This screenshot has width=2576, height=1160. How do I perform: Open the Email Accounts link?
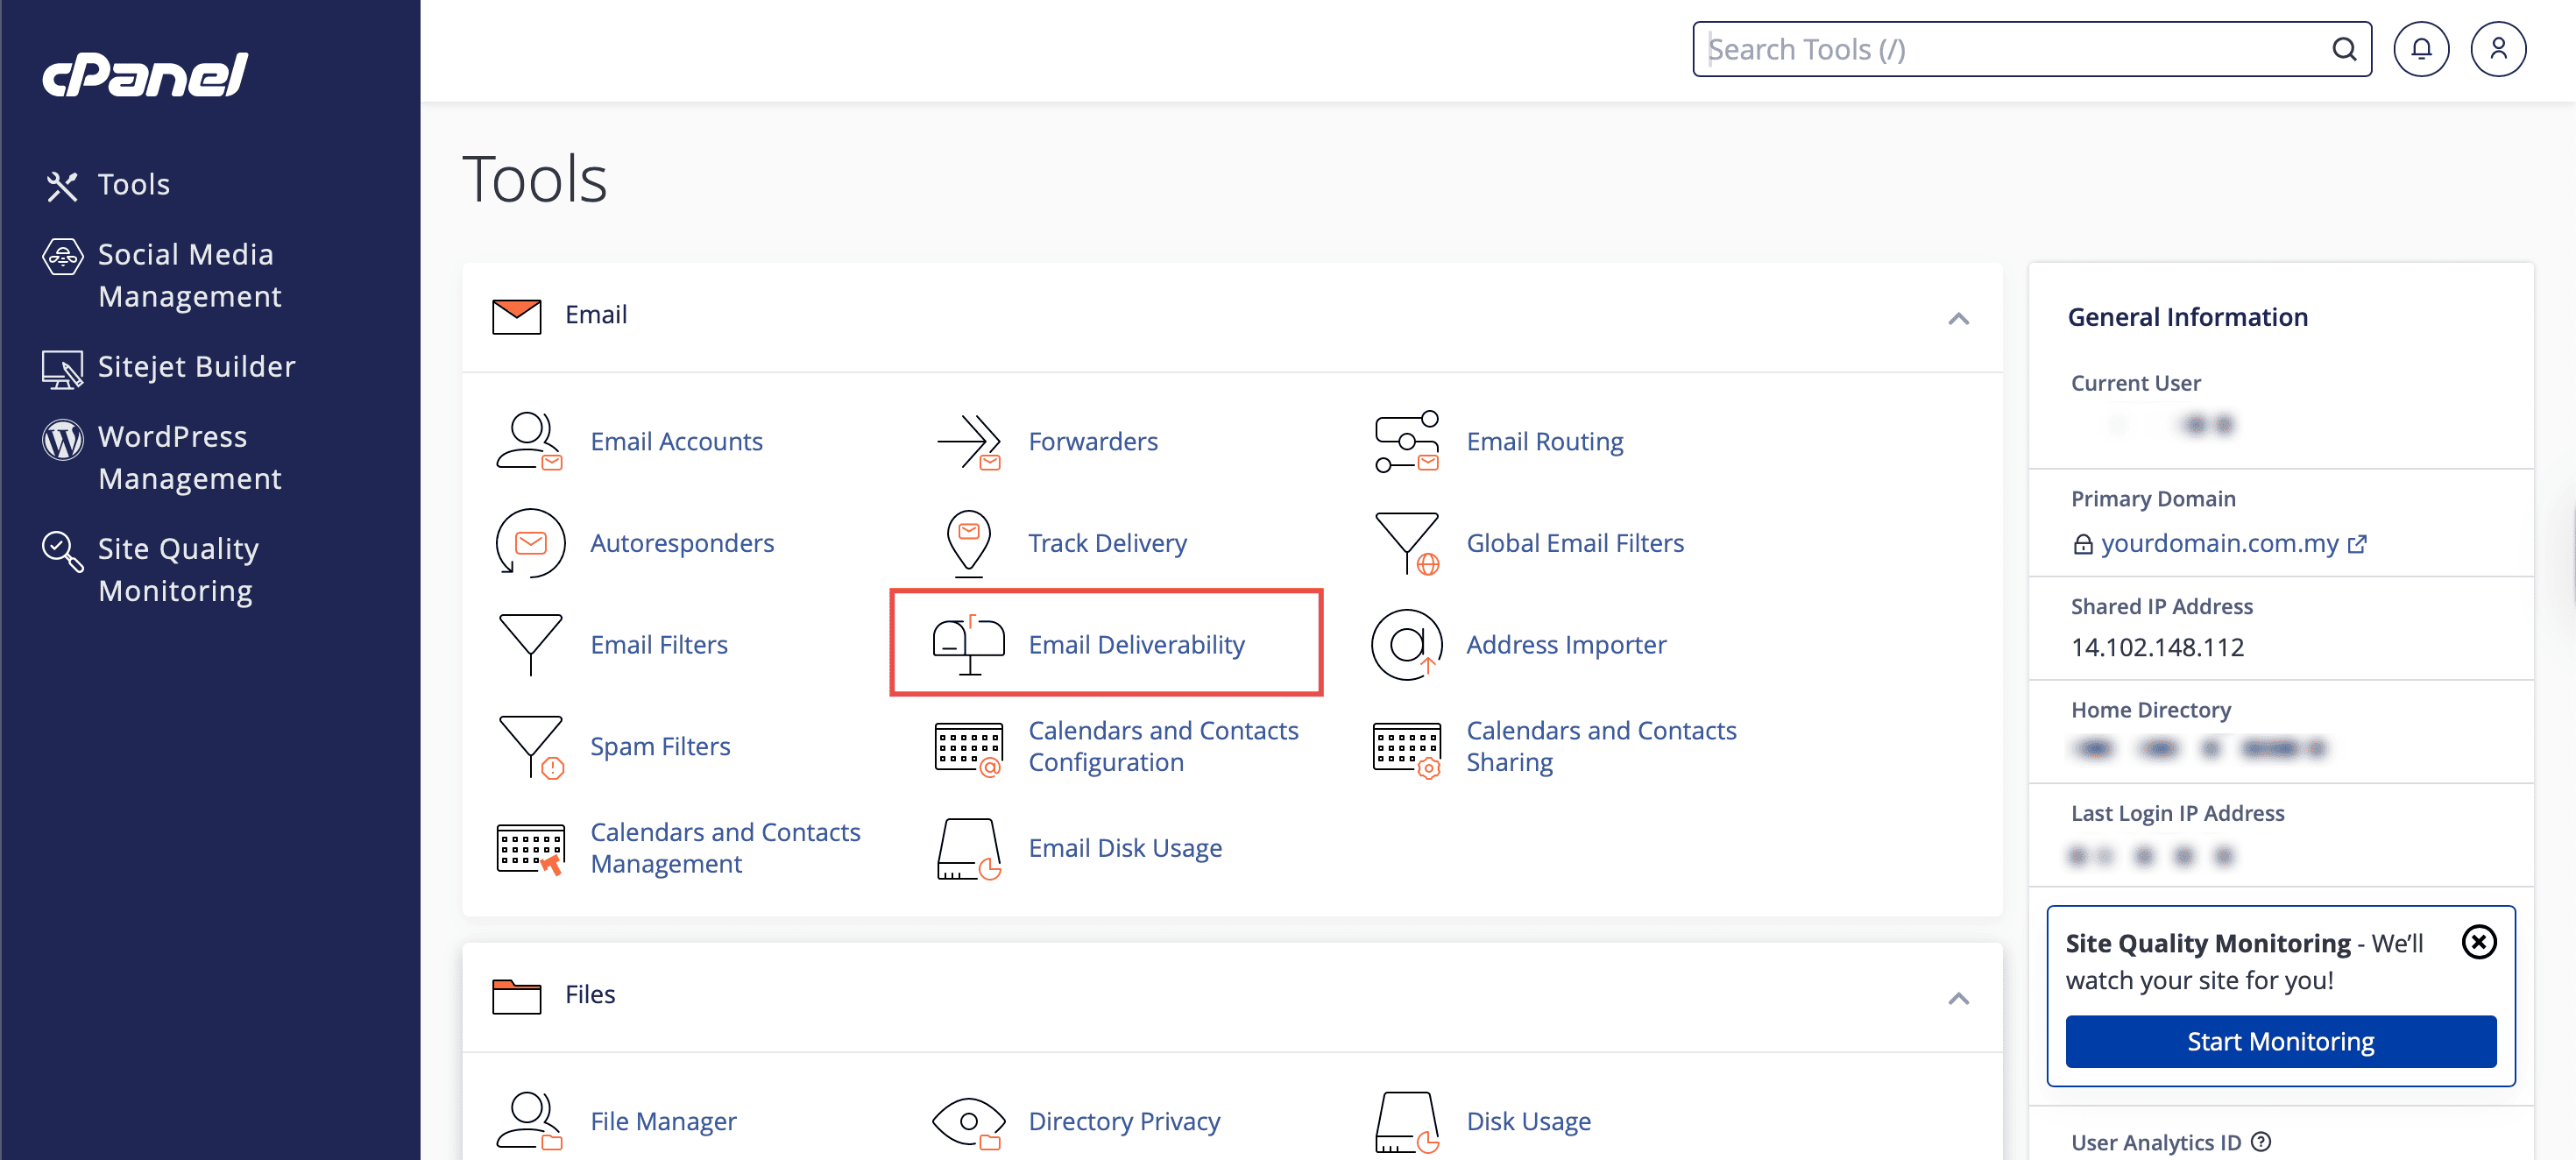676,441
